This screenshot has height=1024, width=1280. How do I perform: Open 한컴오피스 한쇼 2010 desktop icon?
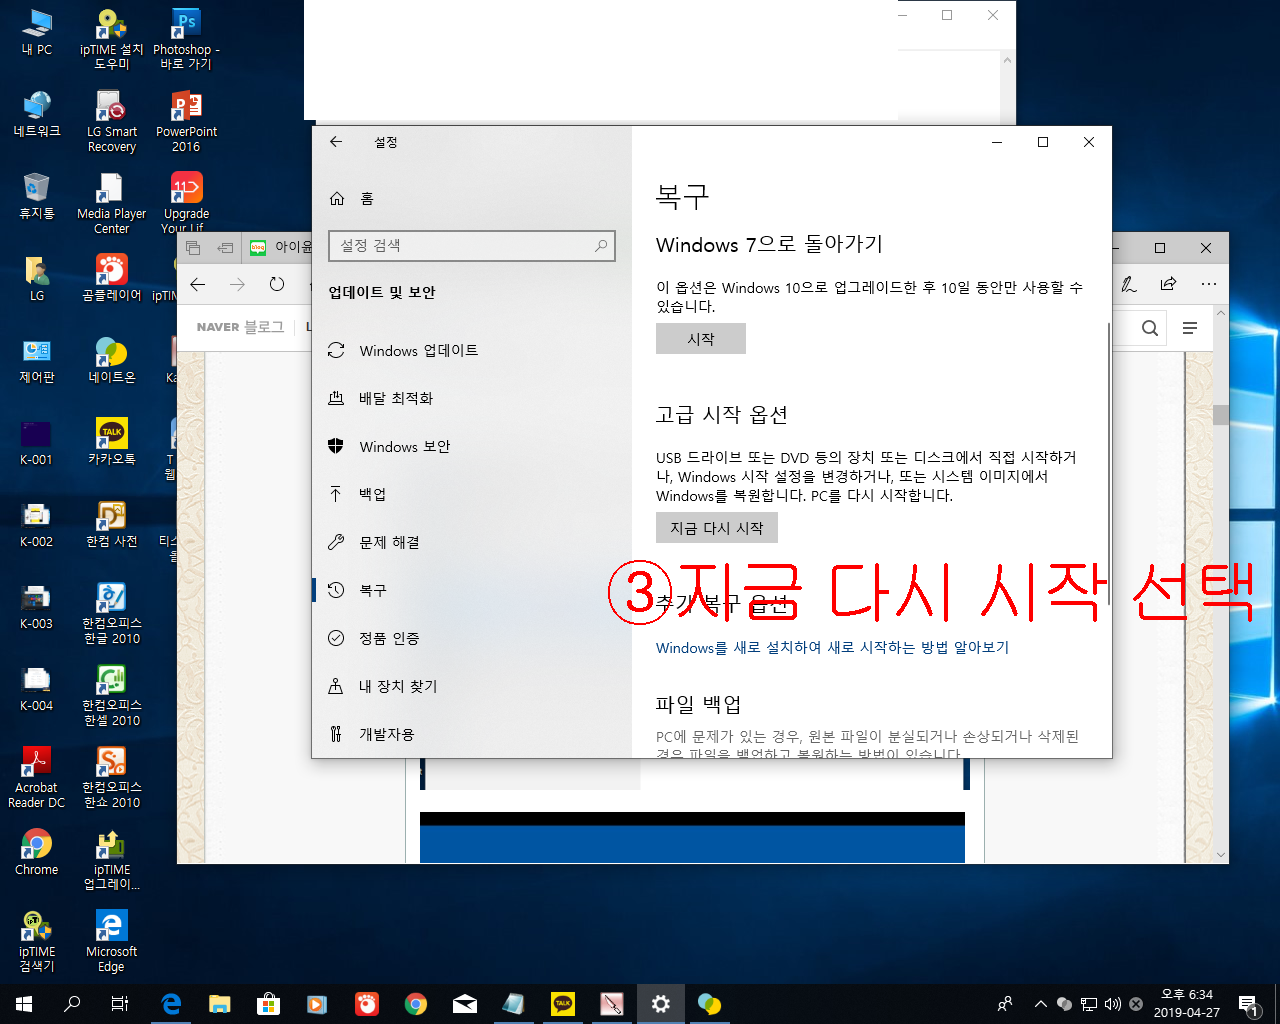point(112,777)
